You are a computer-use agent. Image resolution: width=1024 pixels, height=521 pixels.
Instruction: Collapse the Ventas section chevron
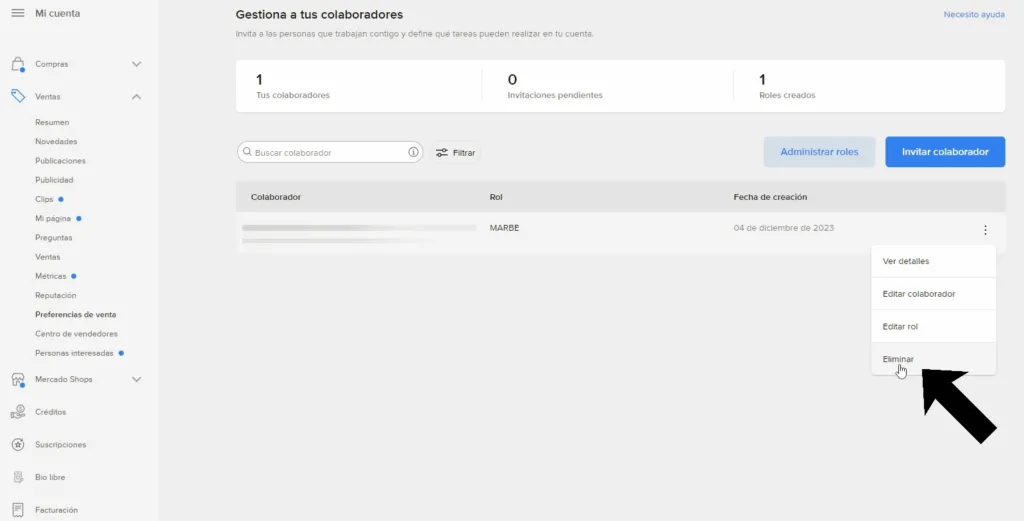point(136,97)
